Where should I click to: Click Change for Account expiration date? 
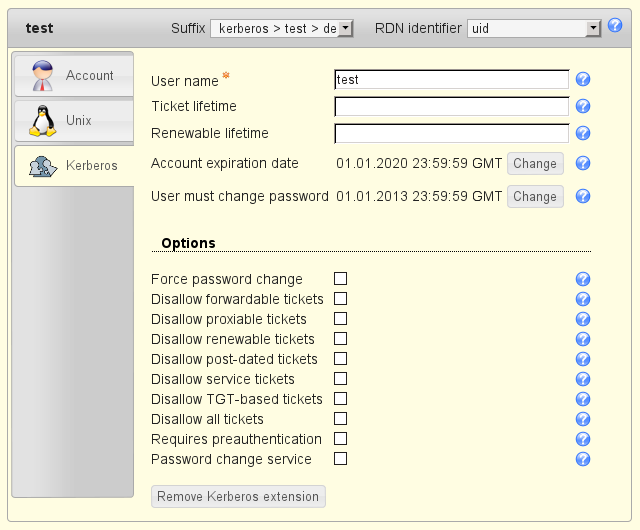(535, 164)
